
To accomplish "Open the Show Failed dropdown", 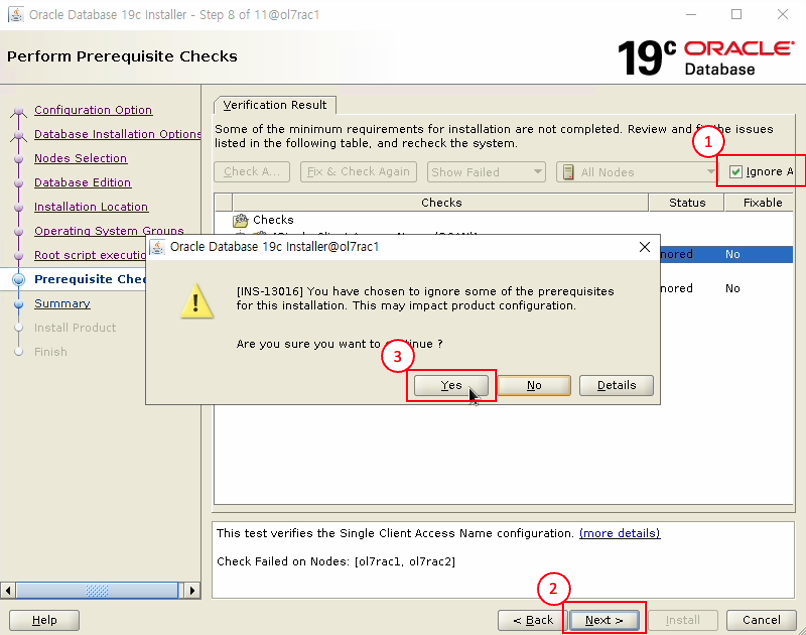I will (486, 172).
